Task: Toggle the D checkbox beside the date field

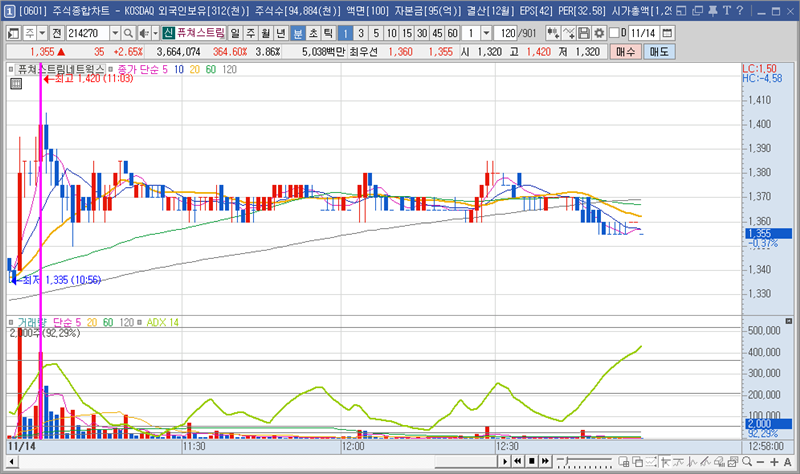Action: click(x=613, y=33)
